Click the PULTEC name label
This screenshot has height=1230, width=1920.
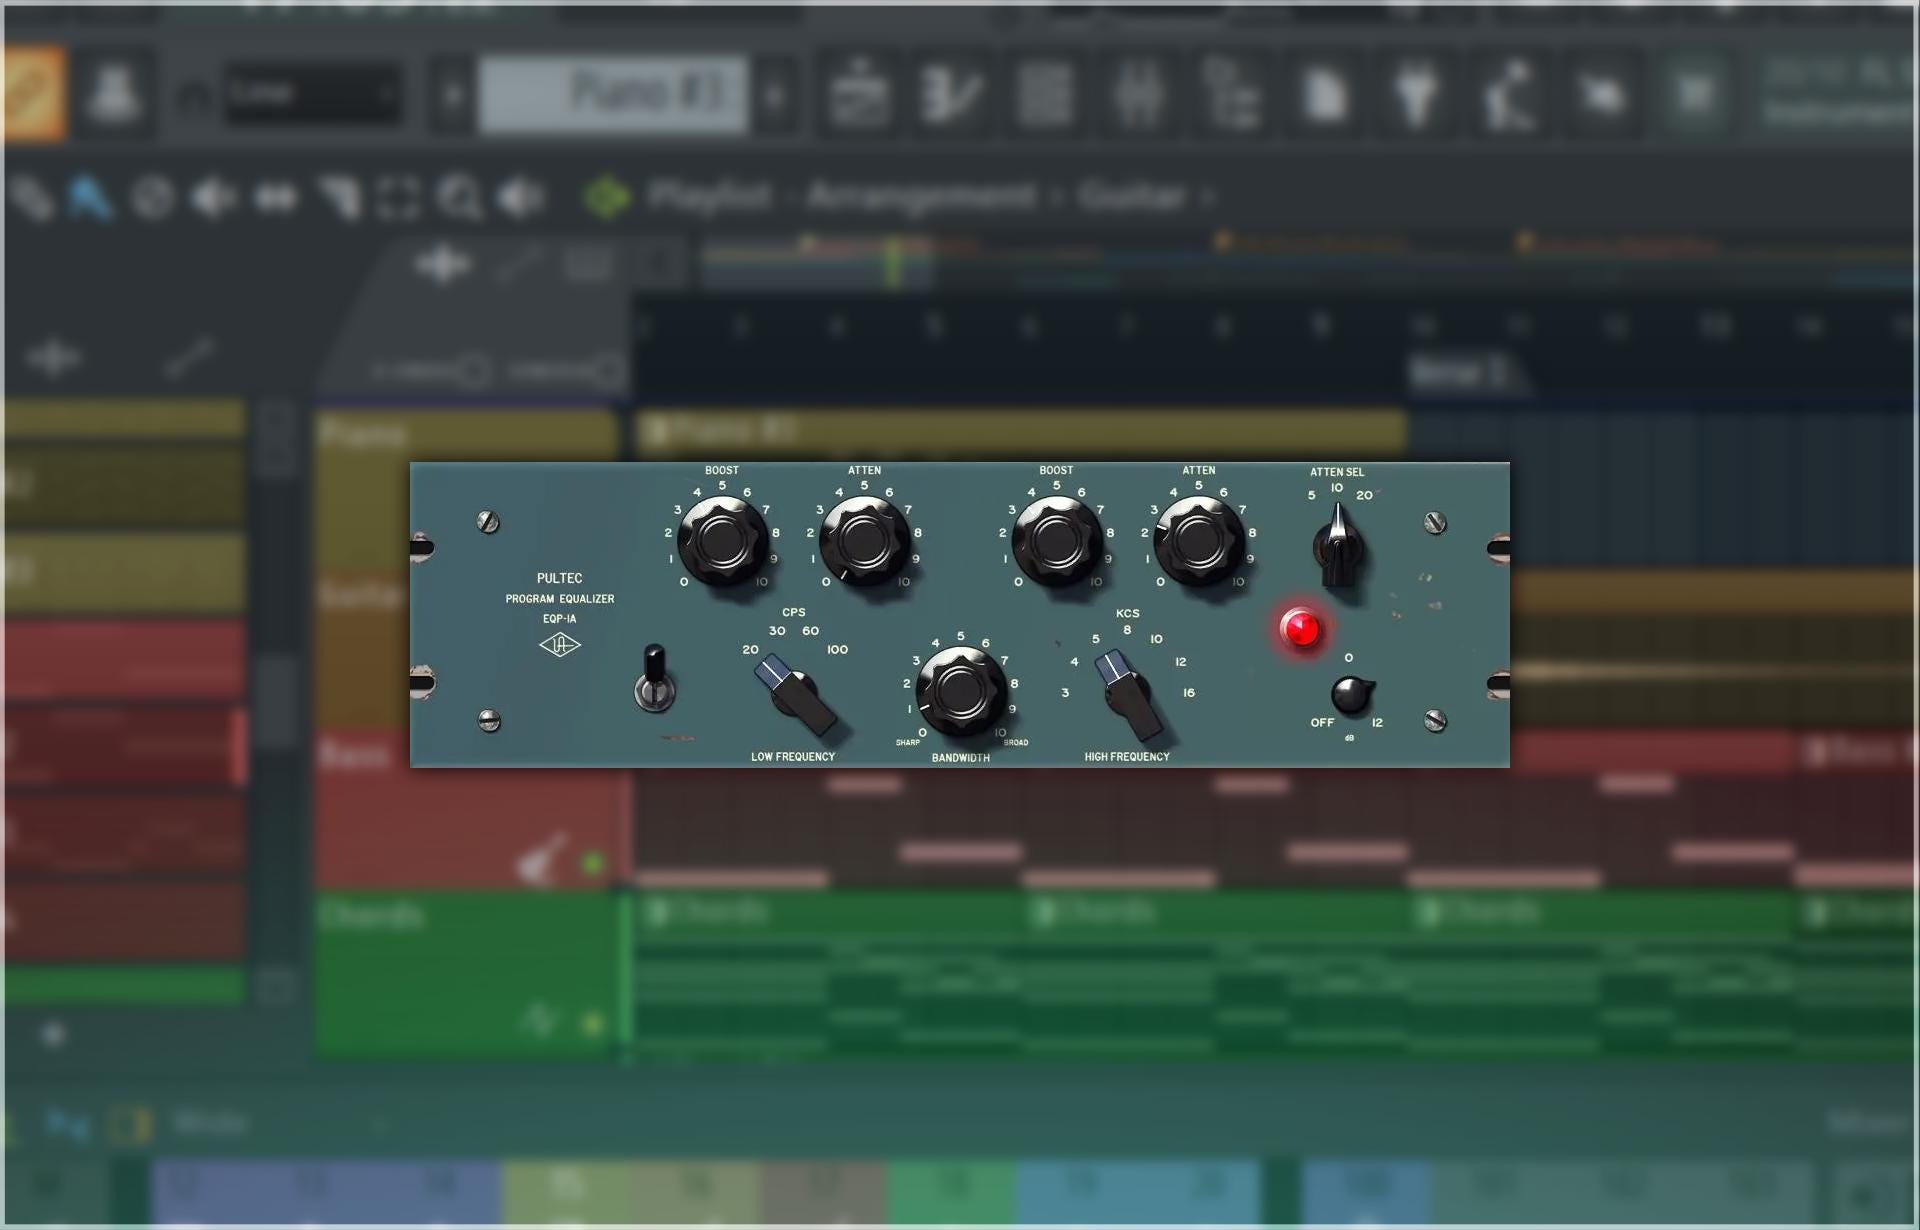click(x=559, y=578)
